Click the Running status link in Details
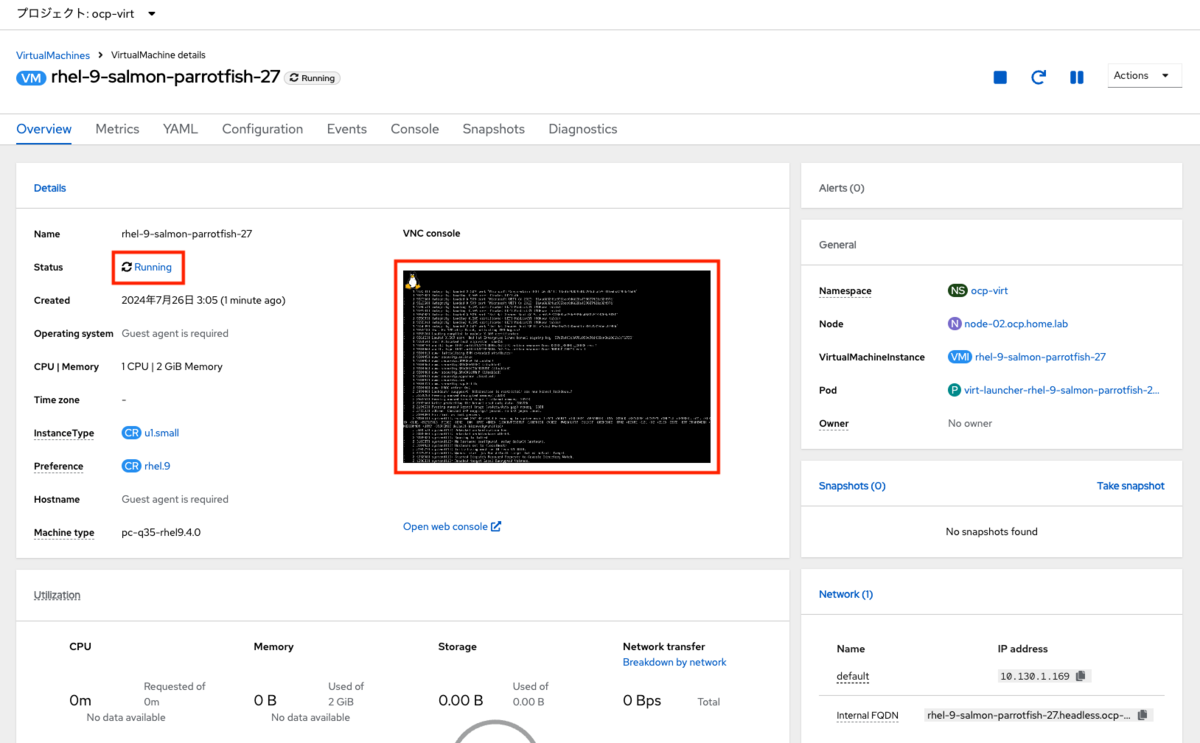The height and width of the screenshot is (743, 1200). pyautogui.click(x=153, y=267)
